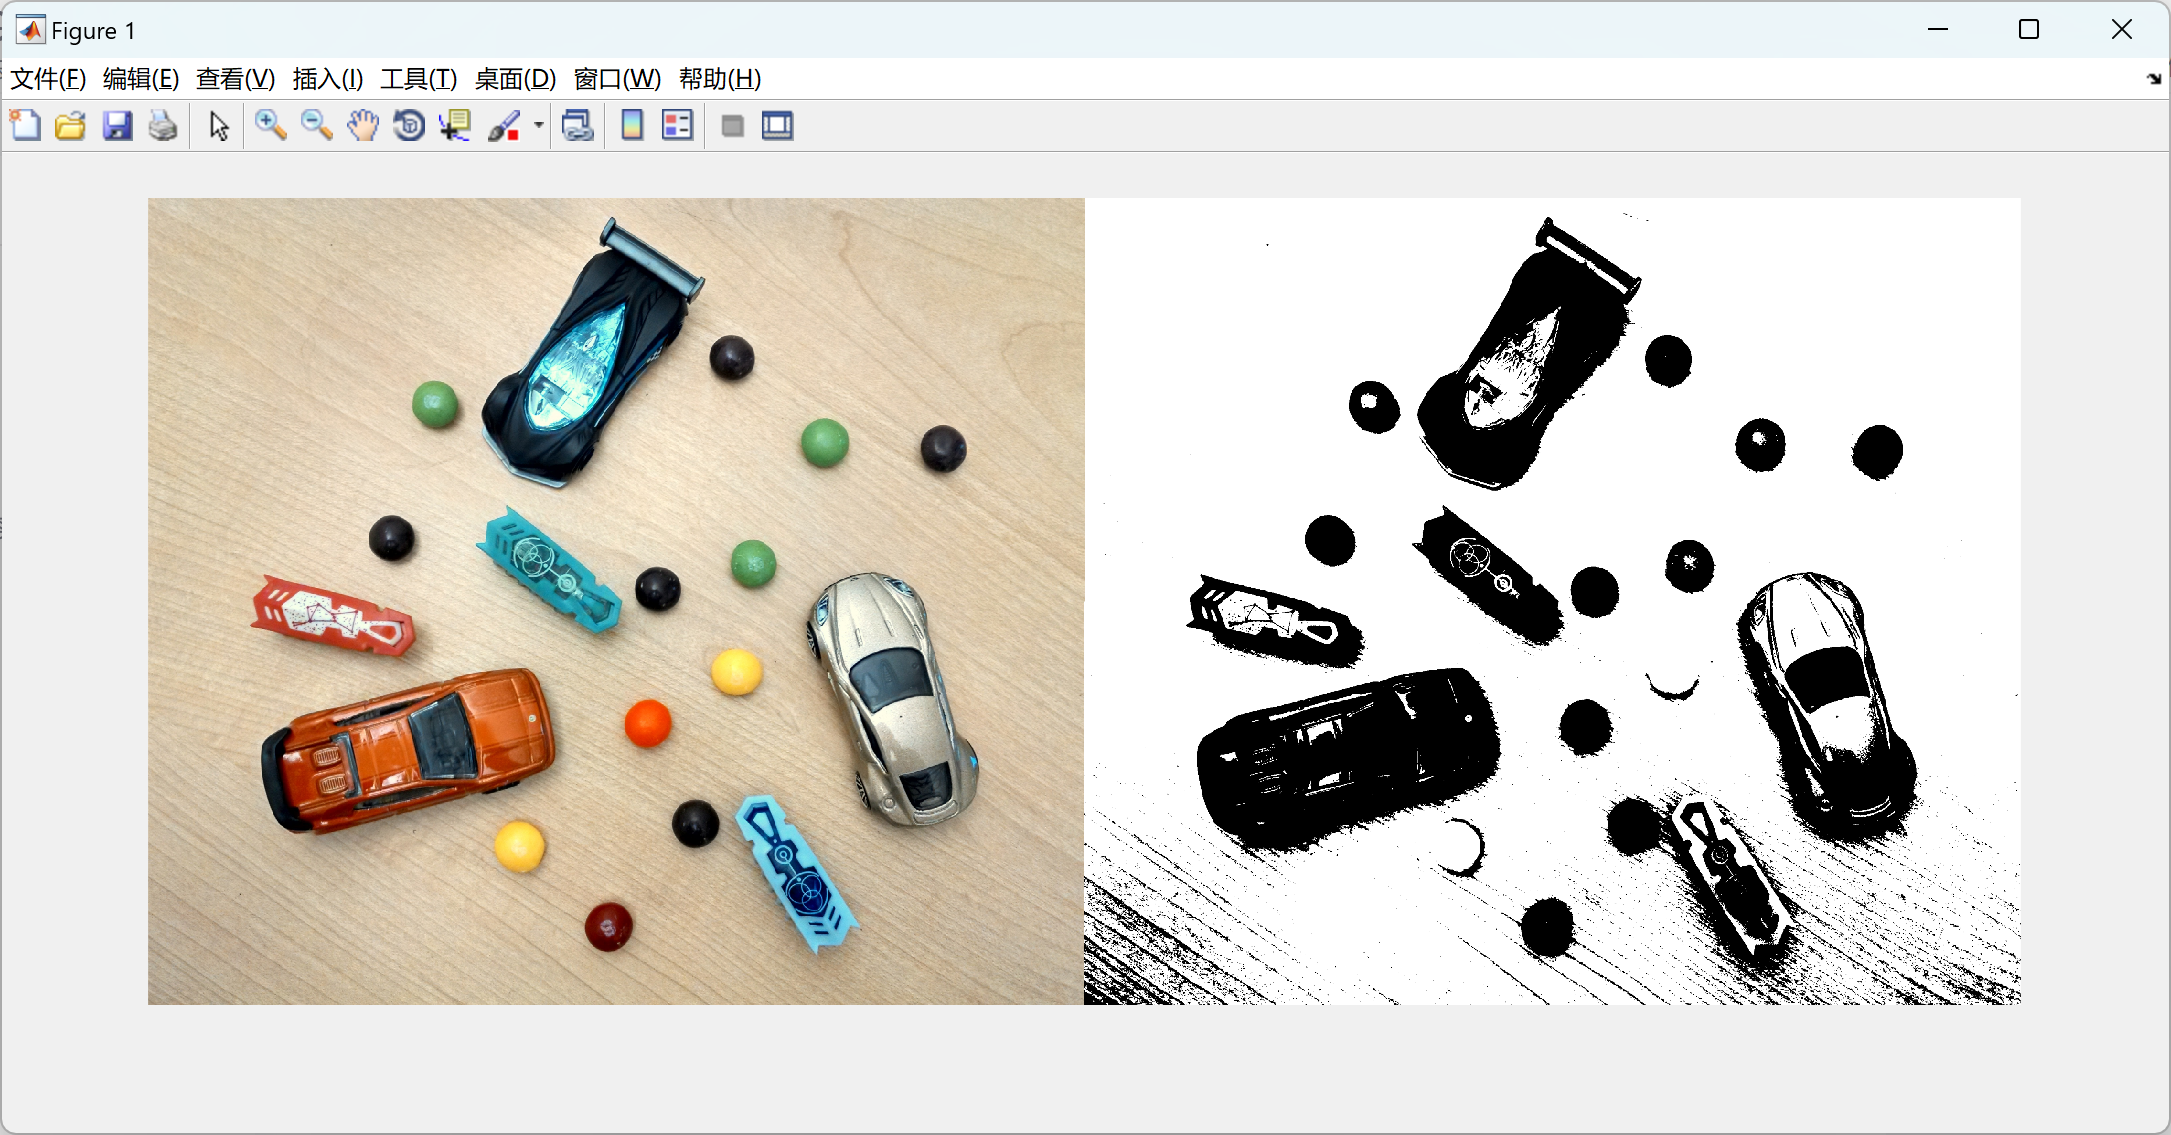The image size is (2171, 1135).
Task: Enable the Data Cursor tool
Action: pyautogui.click(x=455, y=126)
